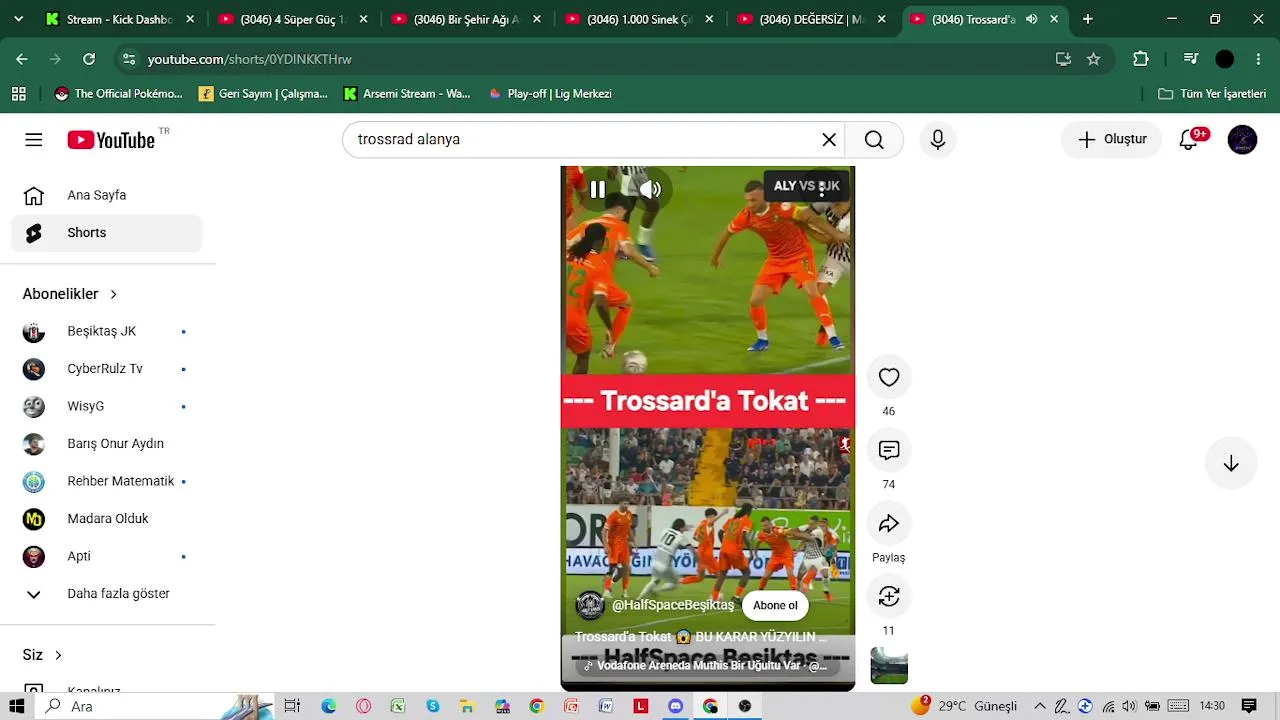1280x720 pixels.
Task: Open the Geri Sayım bookmark
Action: pos(264,94)
